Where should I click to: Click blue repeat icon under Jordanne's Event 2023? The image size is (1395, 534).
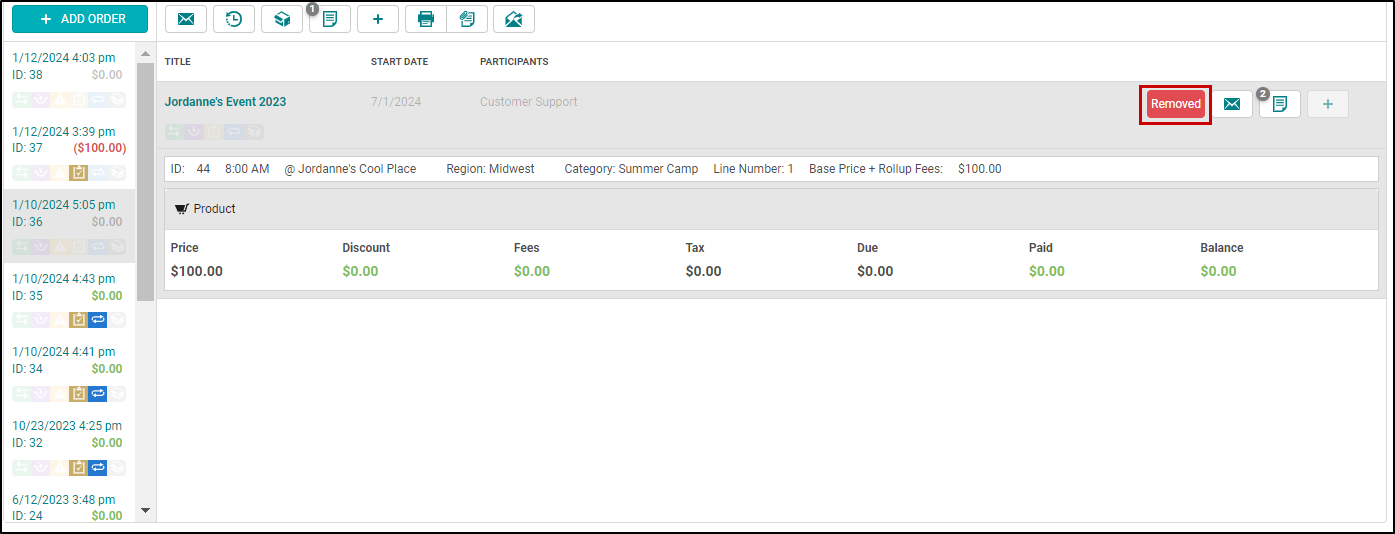point(234,131)
